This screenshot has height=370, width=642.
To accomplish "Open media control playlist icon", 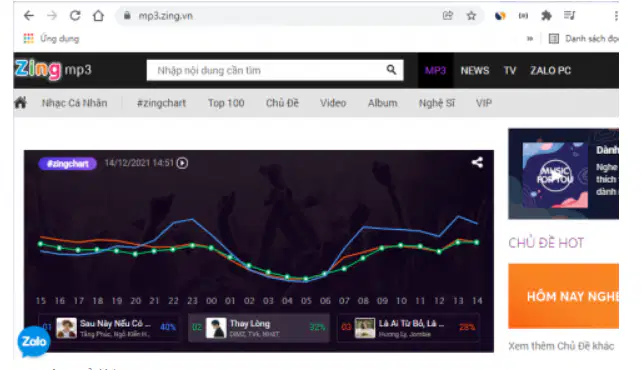I will [x=570, y=16].
